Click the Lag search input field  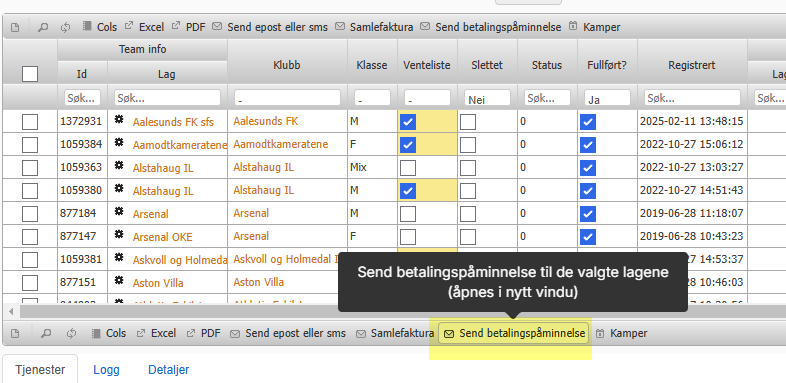point(167,98)
